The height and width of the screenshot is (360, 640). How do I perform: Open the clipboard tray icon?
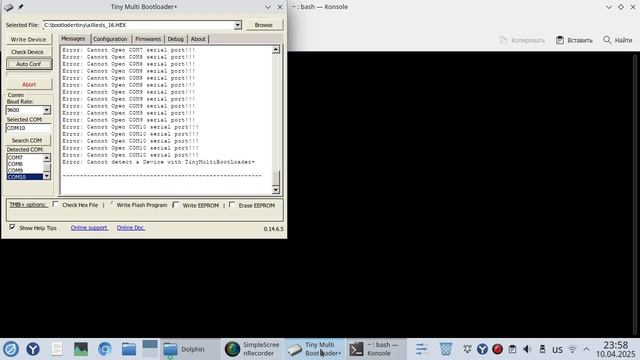click(512, 349)
